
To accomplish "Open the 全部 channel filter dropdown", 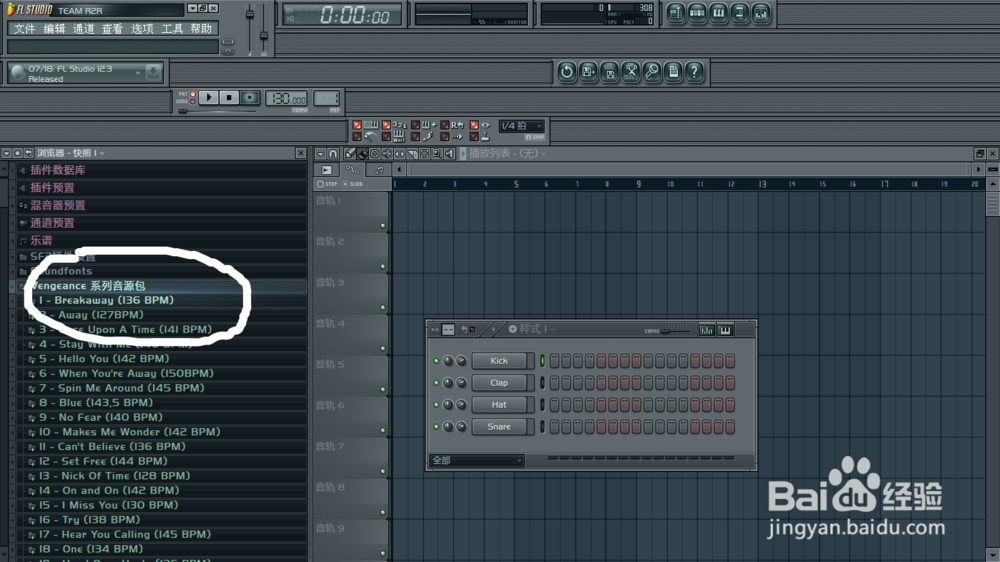I will [x=477, y=460].
